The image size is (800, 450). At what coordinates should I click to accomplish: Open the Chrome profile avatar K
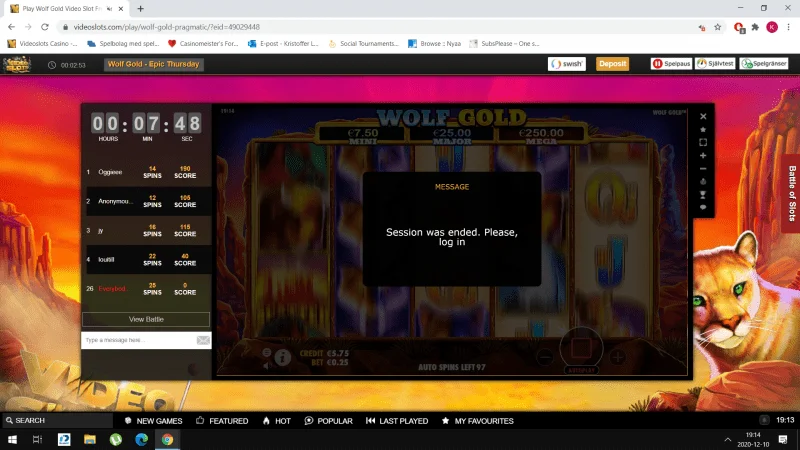pyautogui.click(x=772, y=27)
